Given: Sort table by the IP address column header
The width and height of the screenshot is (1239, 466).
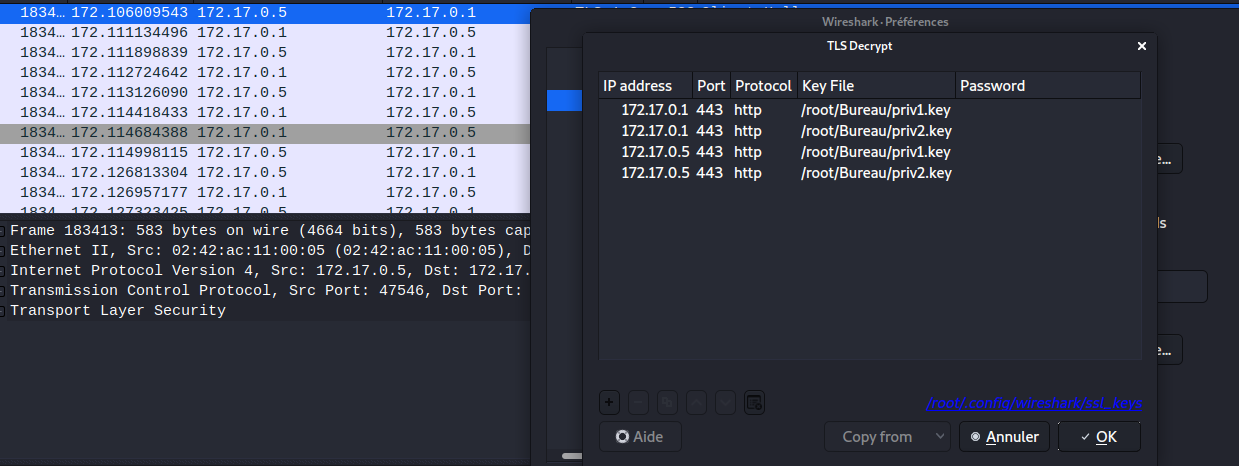Looking at the screenshot, I should pyautogui.click(x=645, y=86).
